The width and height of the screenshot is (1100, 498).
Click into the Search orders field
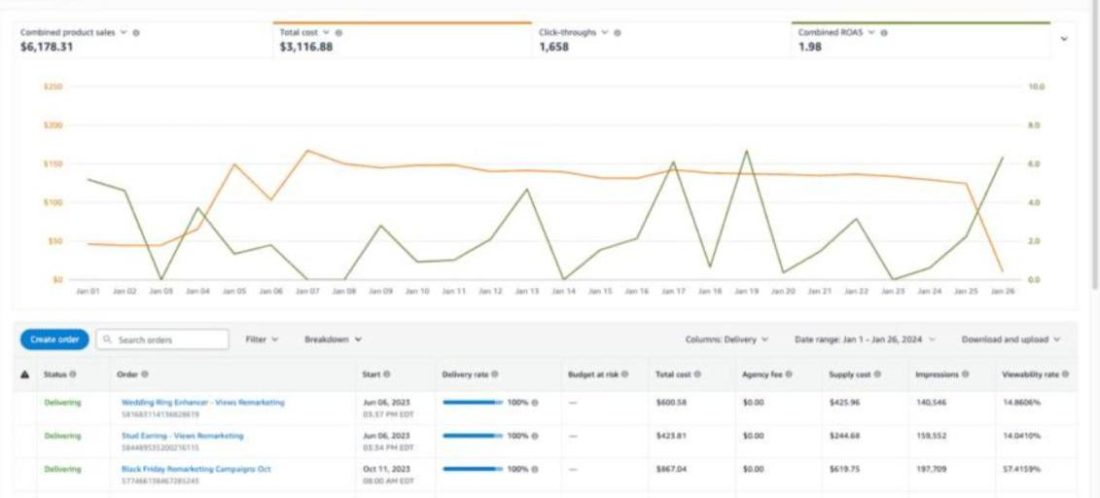coord(162,339)
